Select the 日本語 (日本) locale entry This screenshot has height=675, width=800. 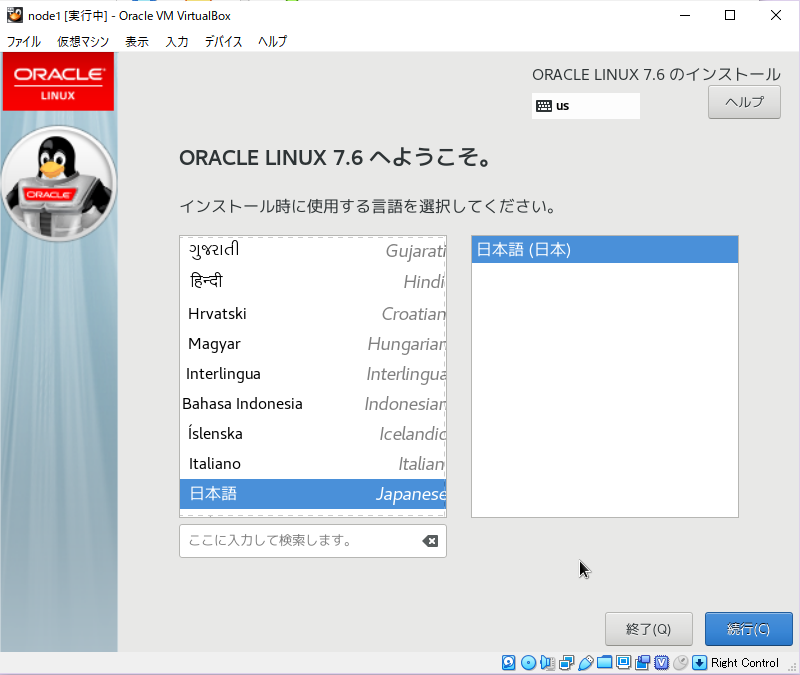tap(605, 249)
